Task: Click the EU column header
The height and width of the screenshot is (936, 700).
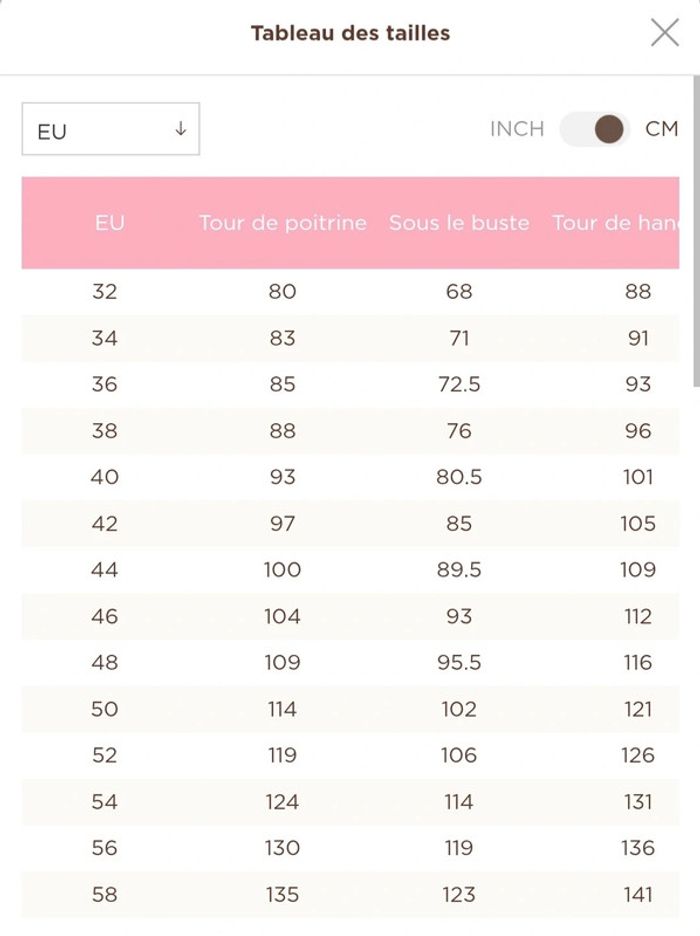Action: pyautogui.click(x=110, y=223)
